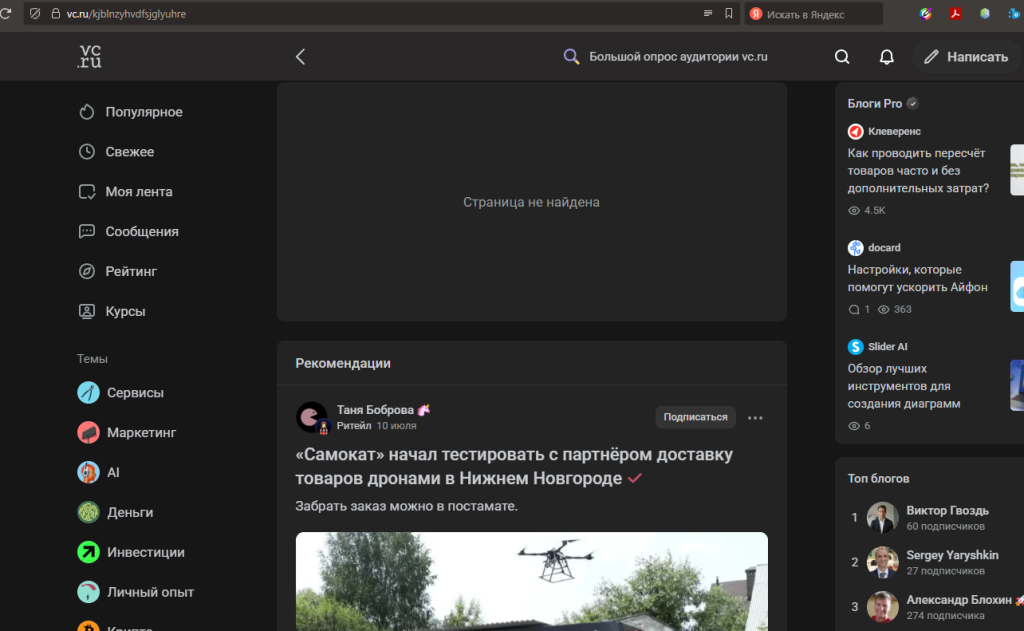
Task: Click the Маркетинг theme icon
Action: pyautogui.click(x=88, y=432)
